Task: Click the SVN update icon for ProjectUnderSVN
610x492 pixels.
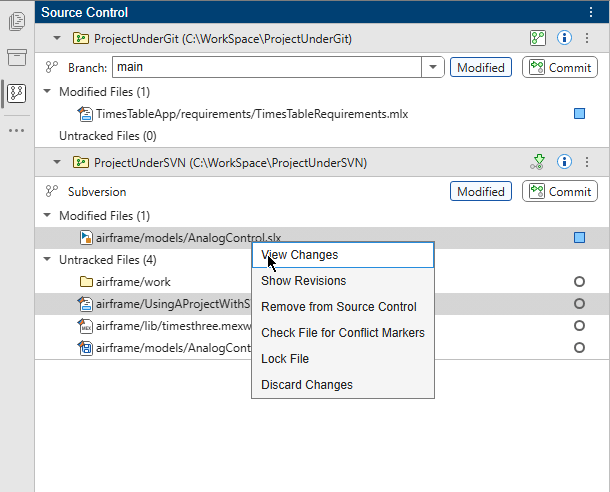Action: (538, 162)
